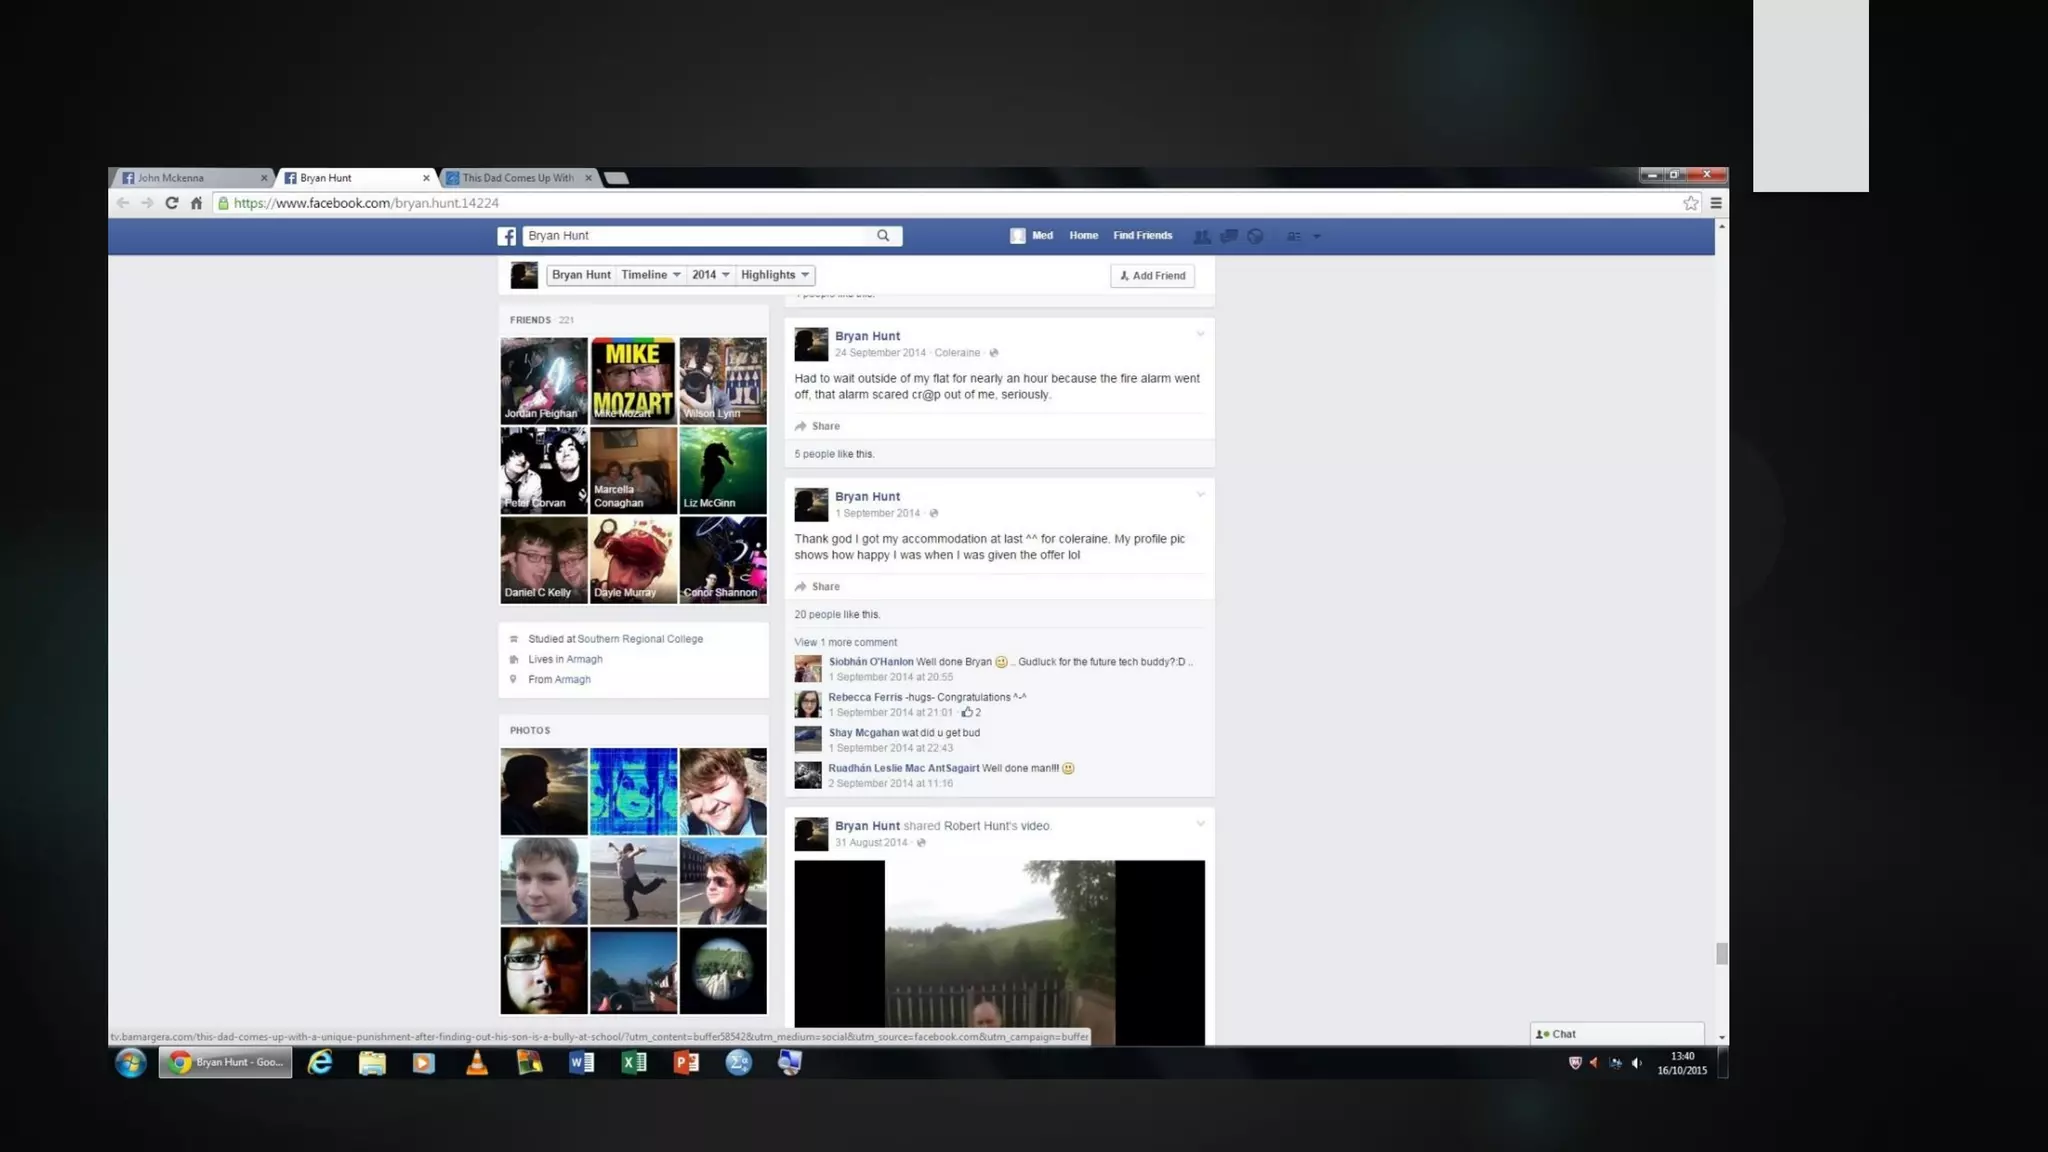Open friend requests icon in header

pos(1202,236)
